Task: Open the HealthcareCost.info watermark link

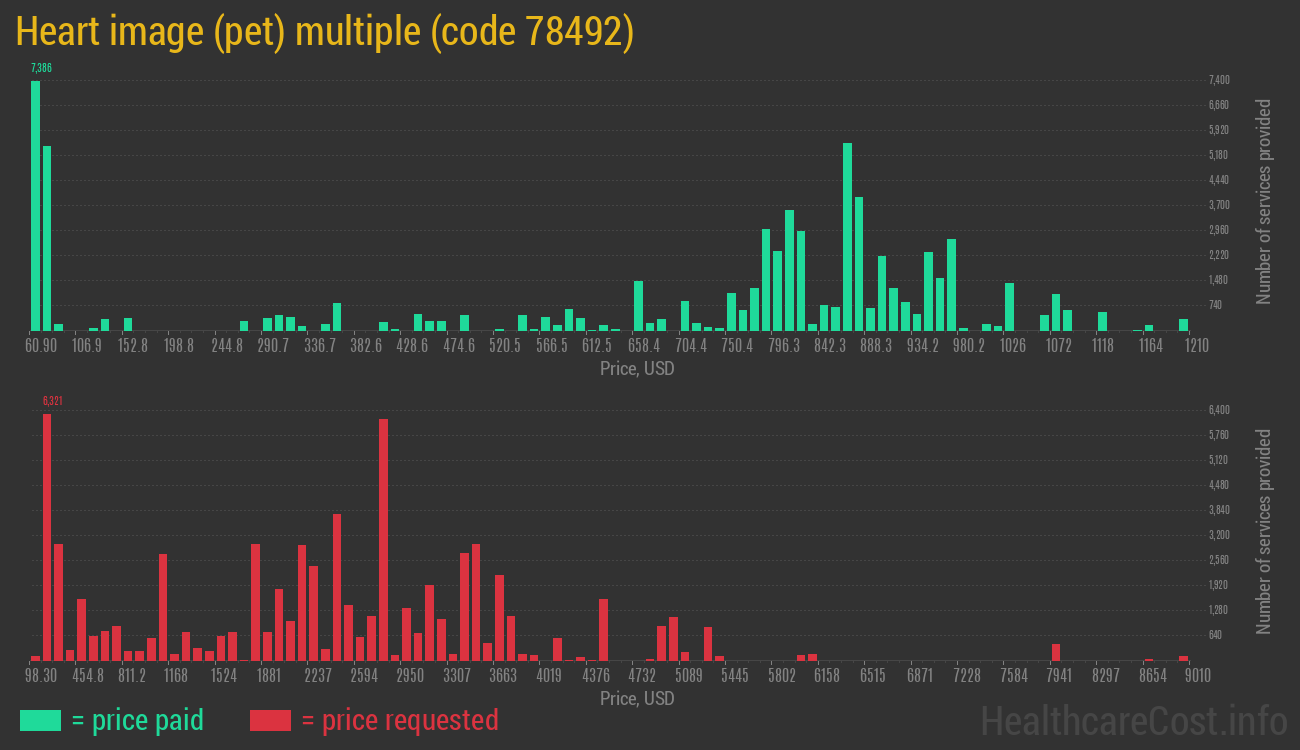Action: 1133,721
